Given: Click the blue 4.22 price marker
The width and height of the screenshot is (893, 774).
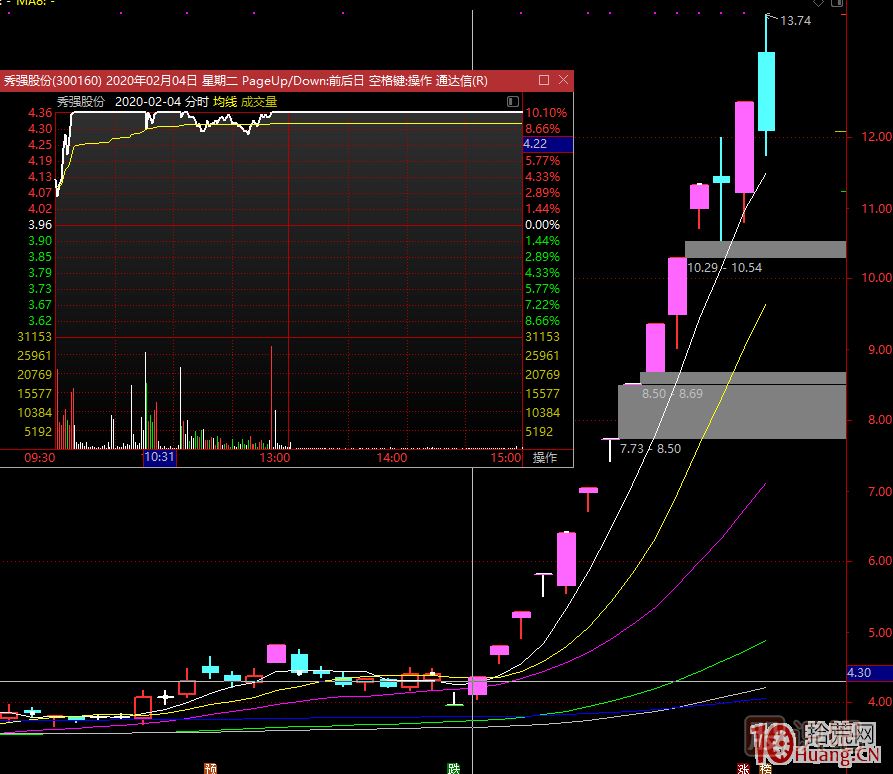Looking at the screenshot, I should pos(547,144).
